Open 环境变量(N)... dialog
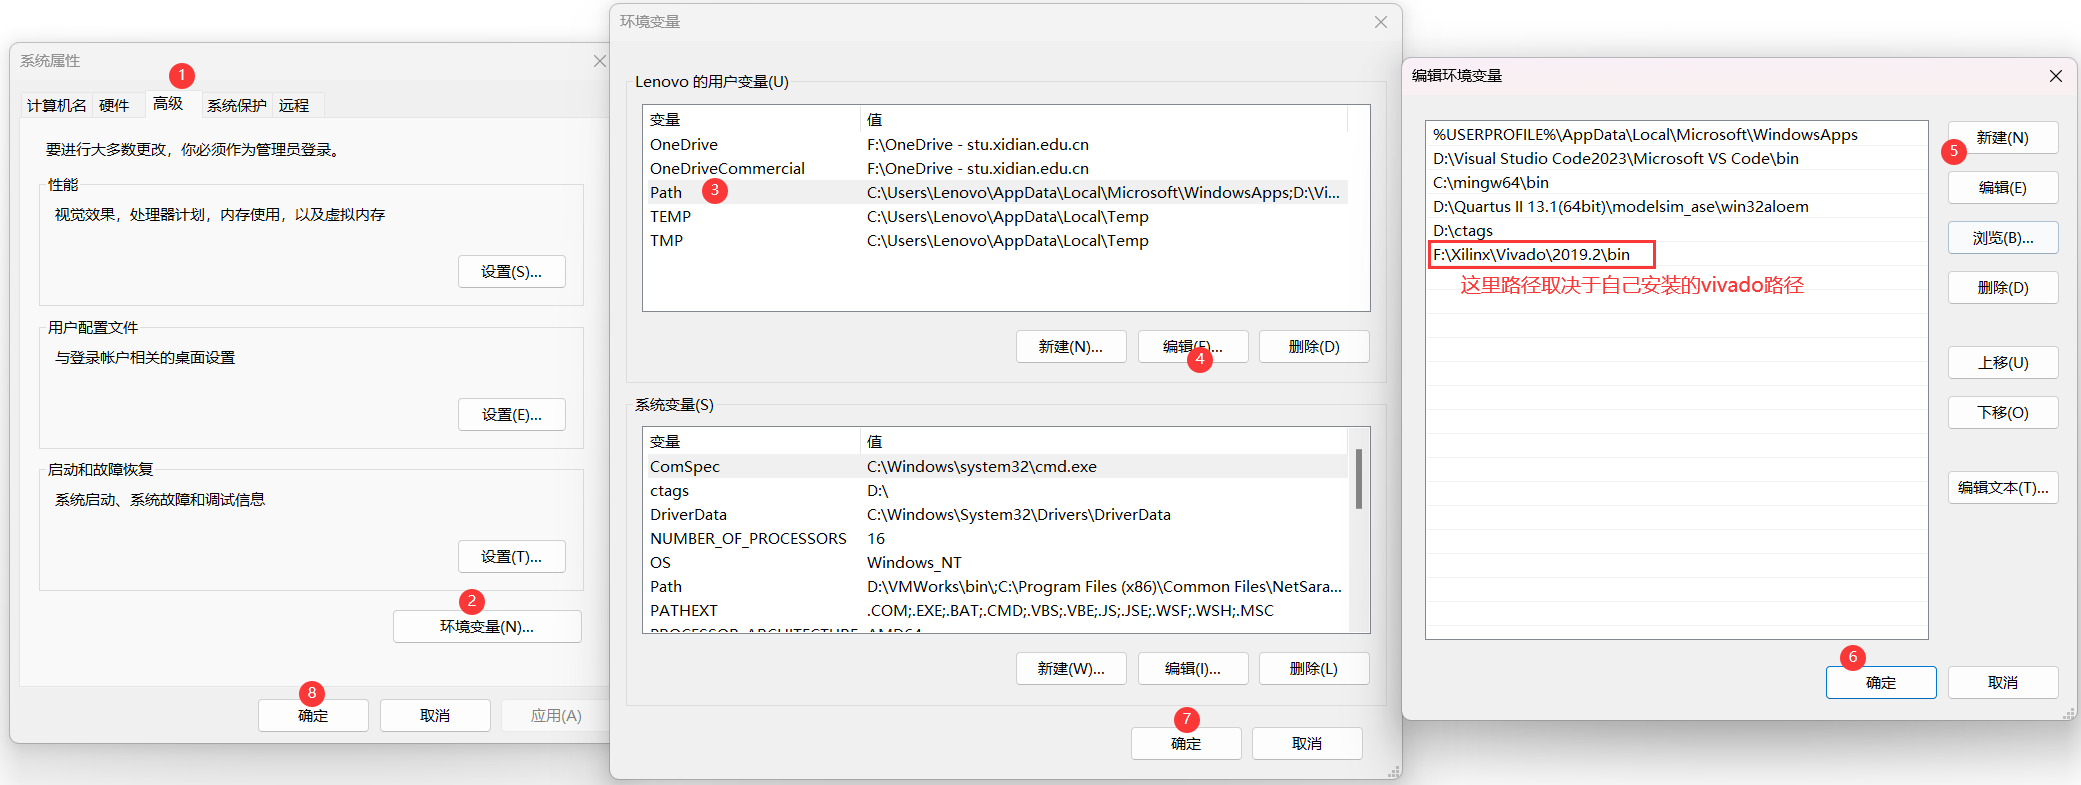This screenshot has height=785, width=2081. 487,627
